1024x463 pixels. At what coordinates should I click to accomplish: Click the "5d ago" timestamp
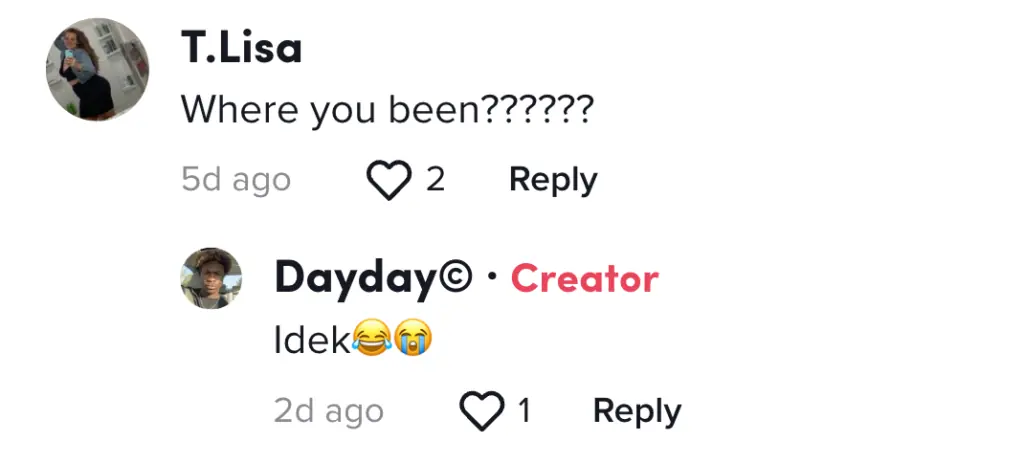click(x=236, y=181)
